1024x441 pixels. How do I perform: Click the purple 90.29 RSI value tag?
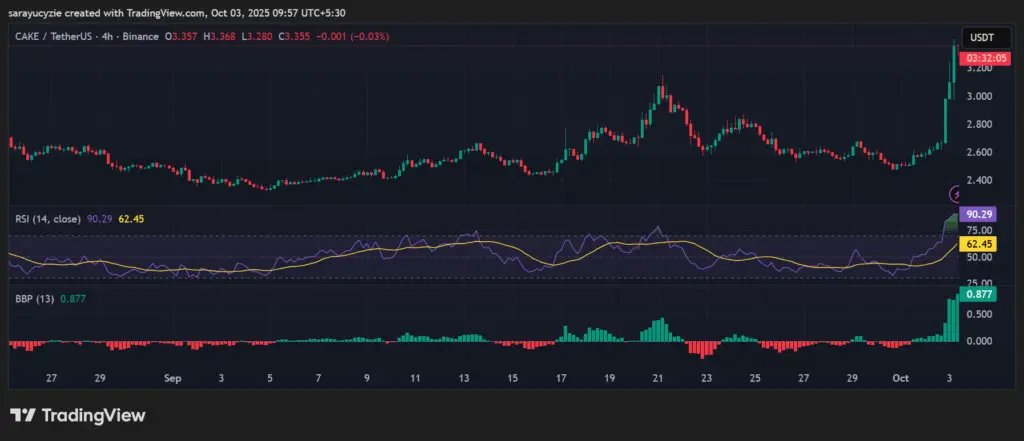978,215
